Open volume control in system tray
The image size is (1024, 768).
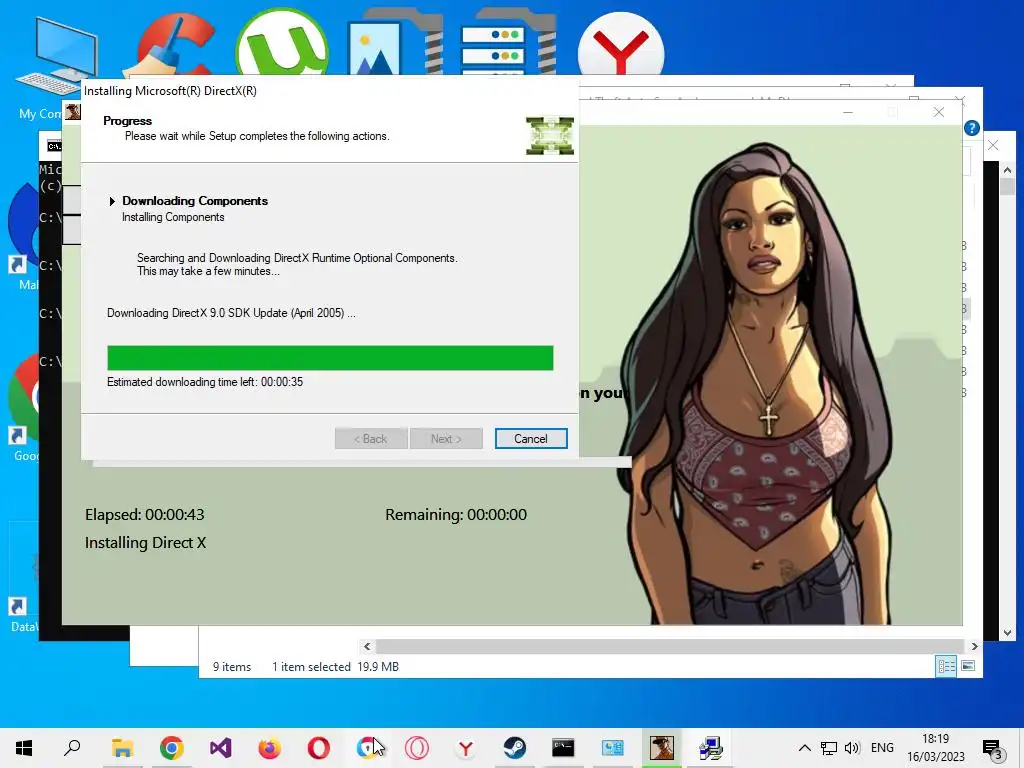(x=852, y=748)
